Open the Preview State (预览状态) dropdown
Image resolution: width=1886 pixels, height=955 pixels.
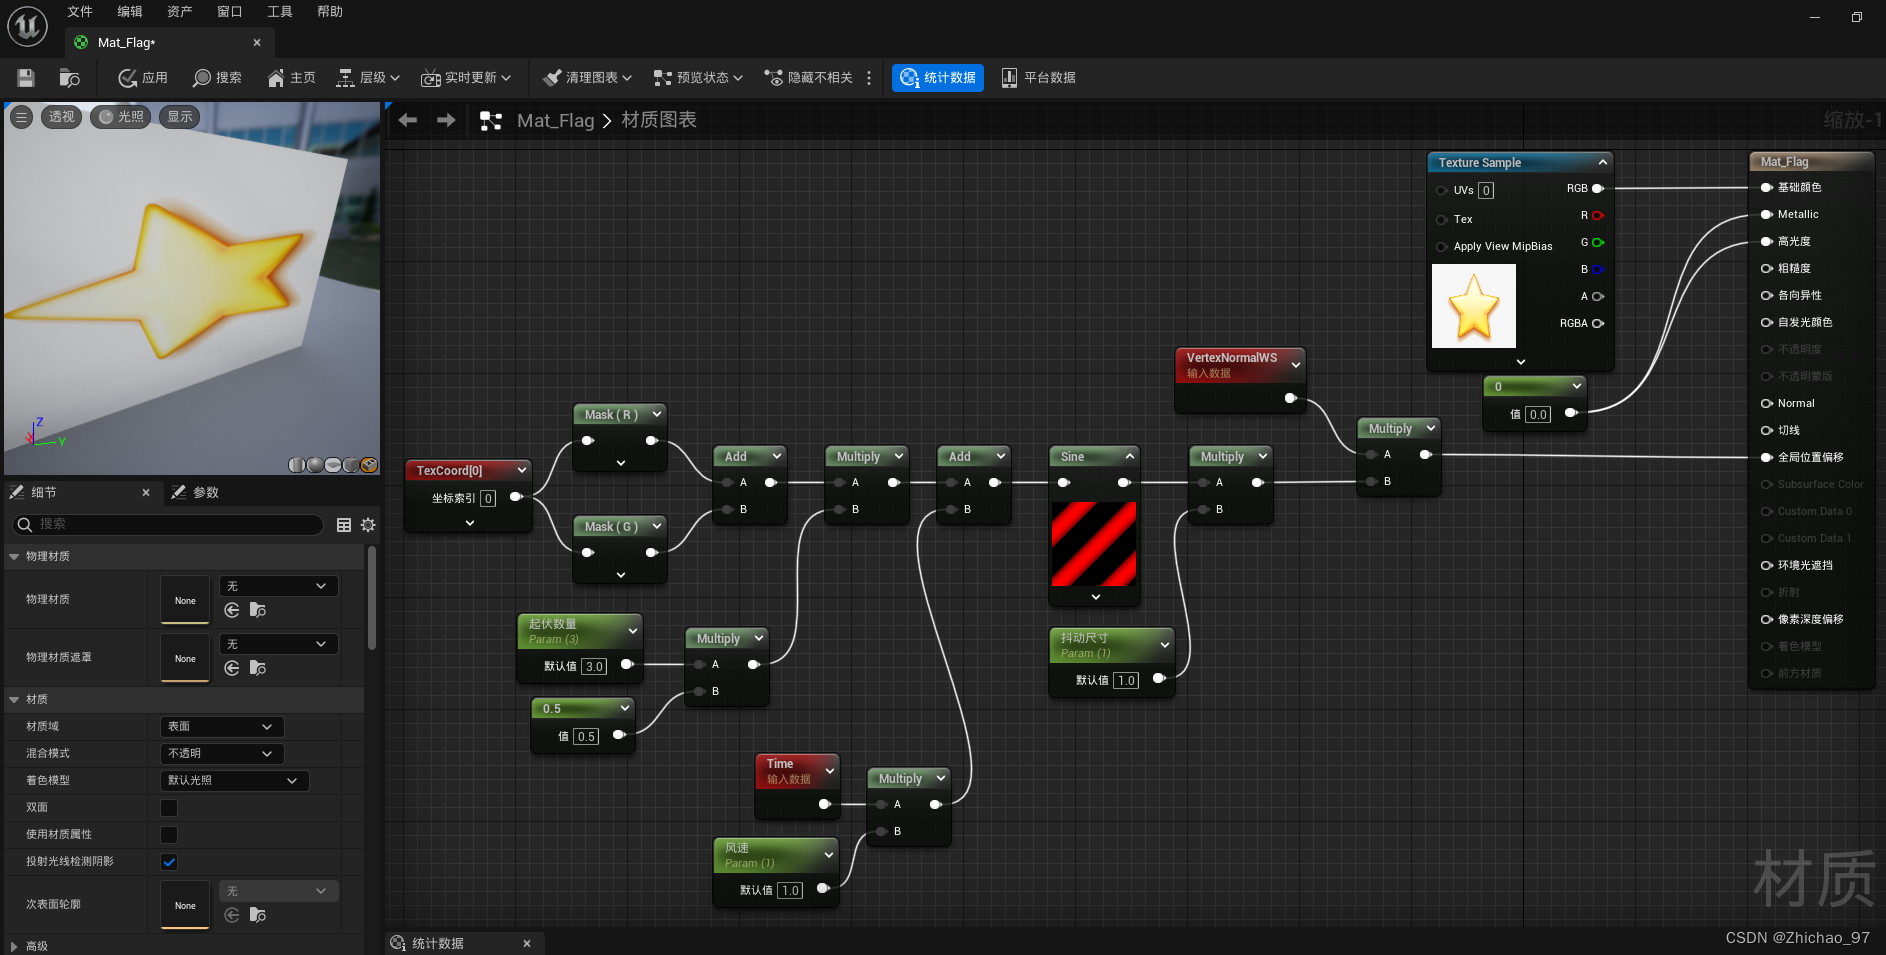click(698, 78)
